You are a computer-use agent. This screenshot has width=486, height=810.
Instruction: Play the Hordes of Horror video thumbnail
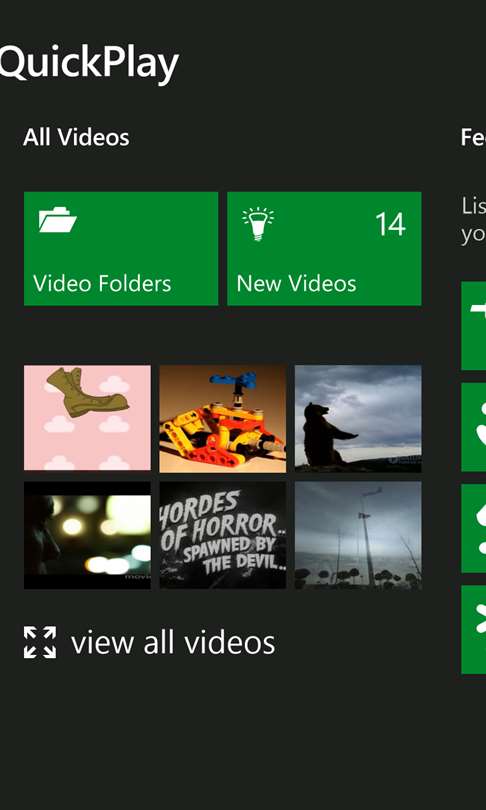pos(223,535)
